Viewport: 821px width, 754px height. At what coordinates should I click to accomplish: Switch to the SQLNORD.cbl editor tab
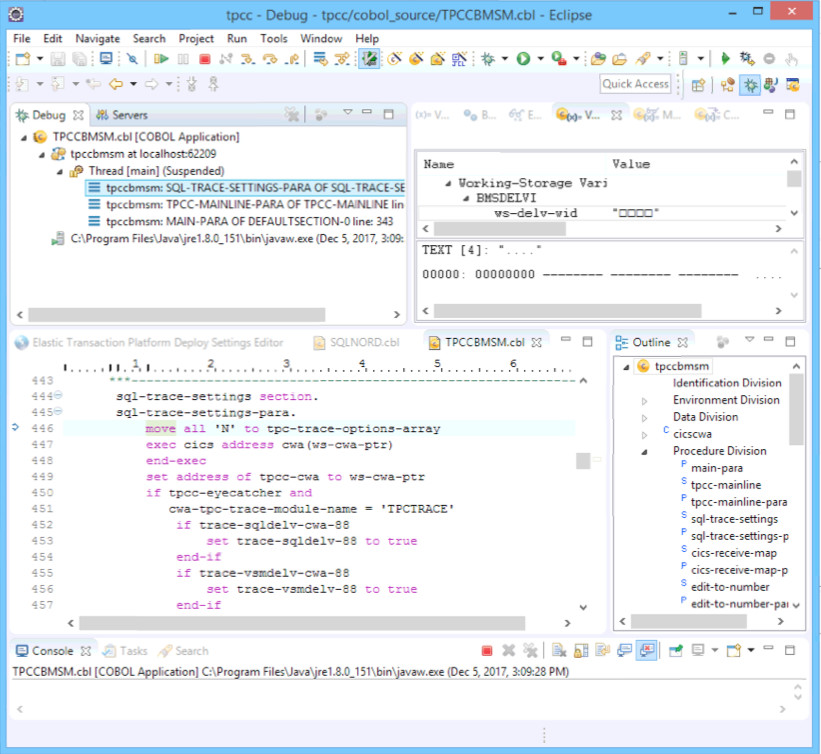[x=356, y=342]
